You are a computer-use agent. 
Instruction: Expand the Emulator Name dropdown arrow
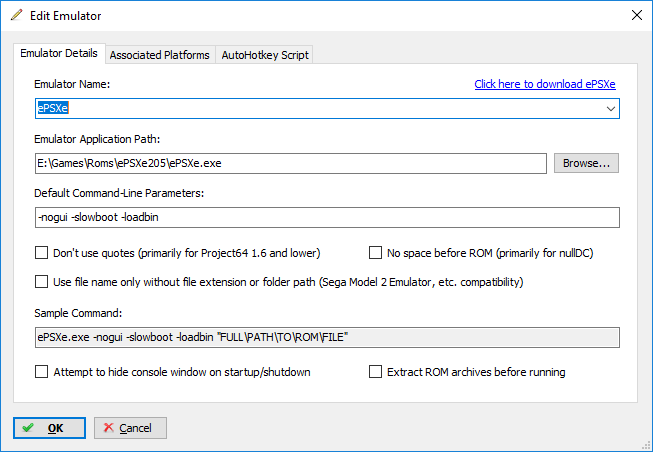point(611,109)
